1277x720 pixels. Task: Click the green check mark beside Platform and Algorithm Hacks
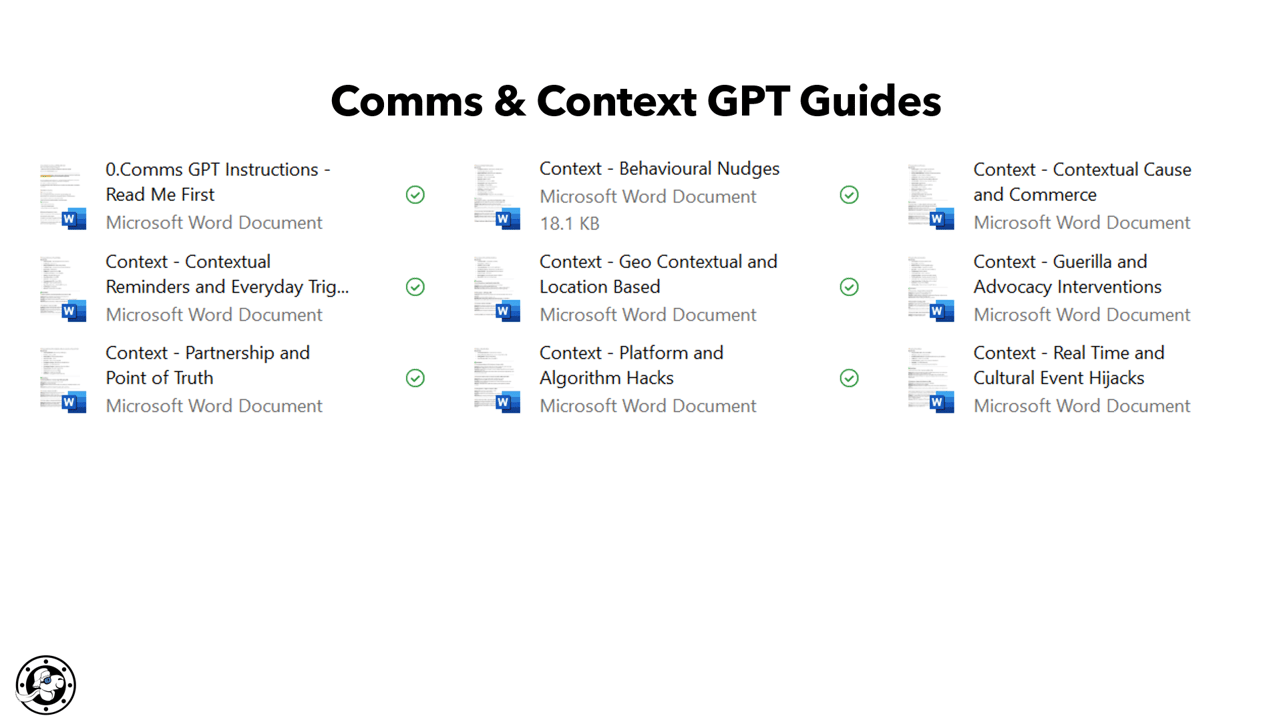point(849,378)
